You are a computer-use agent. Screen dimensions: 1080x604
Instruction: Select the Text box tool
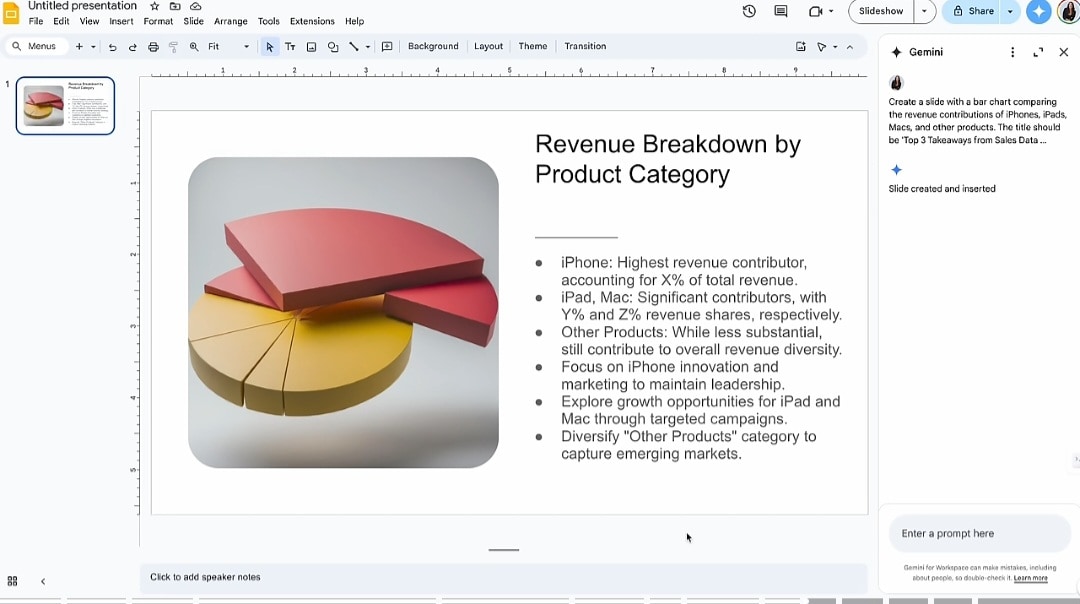coord(290,47)
